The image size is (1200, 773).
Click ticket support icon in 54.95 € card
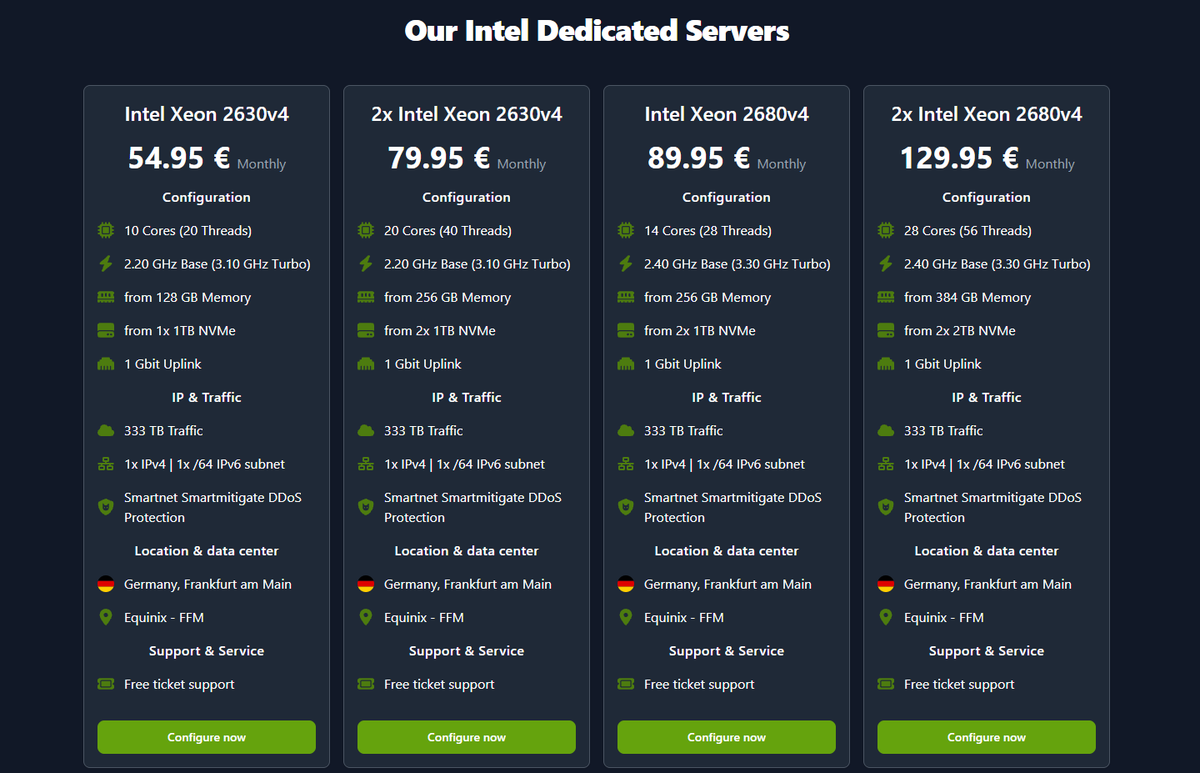[x=105, y=684]
